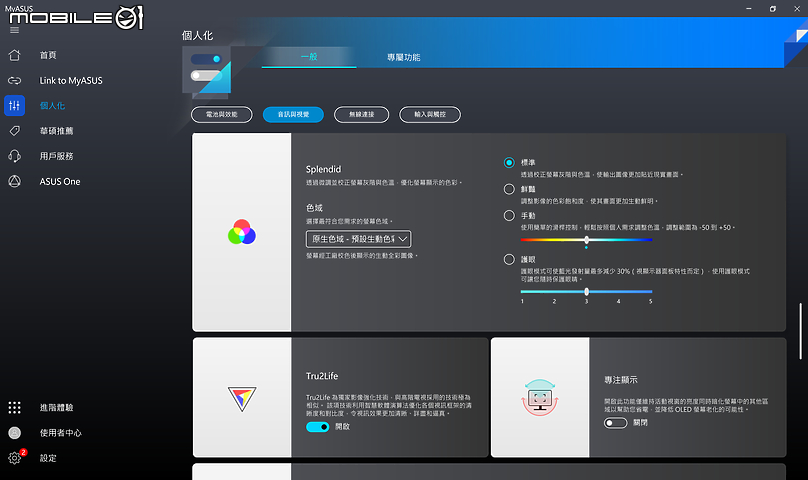
Task: Click the 專注顯示 monitor icon
Action: tap(540, 398)
